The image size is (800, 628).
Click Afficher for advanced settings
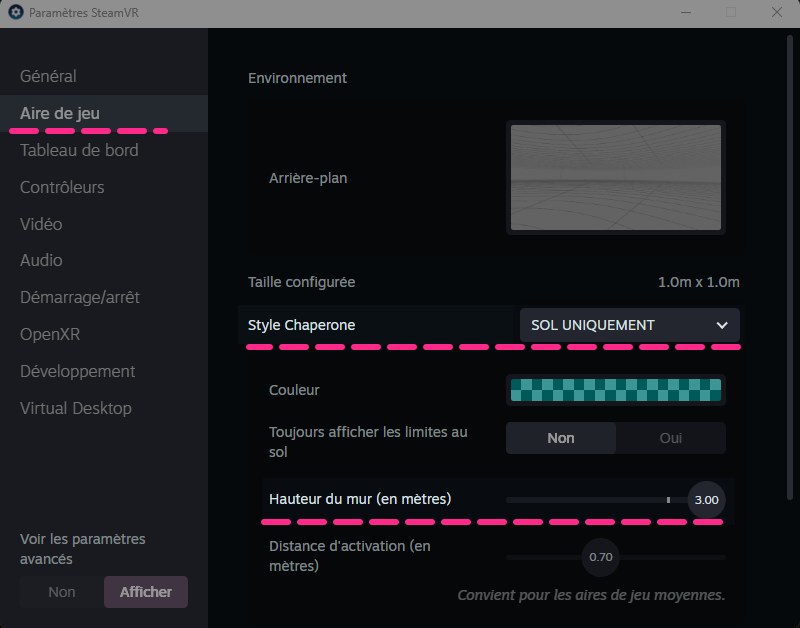[x=146, y=592]
